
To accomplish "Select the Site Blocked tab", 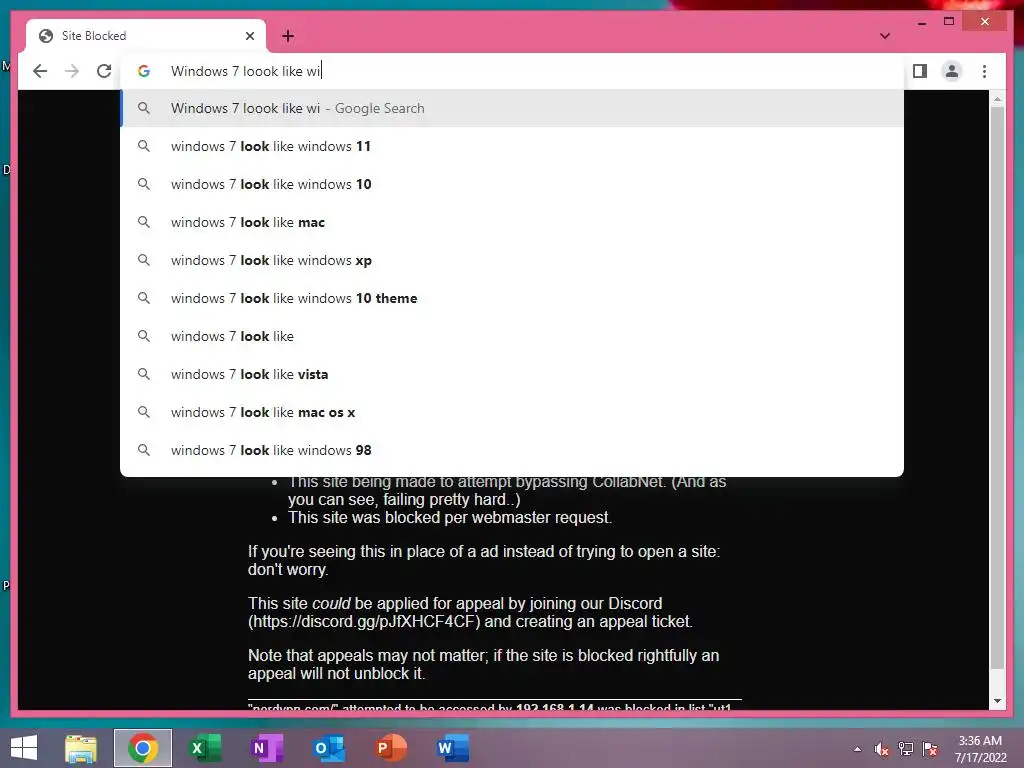I will (146, 36).
